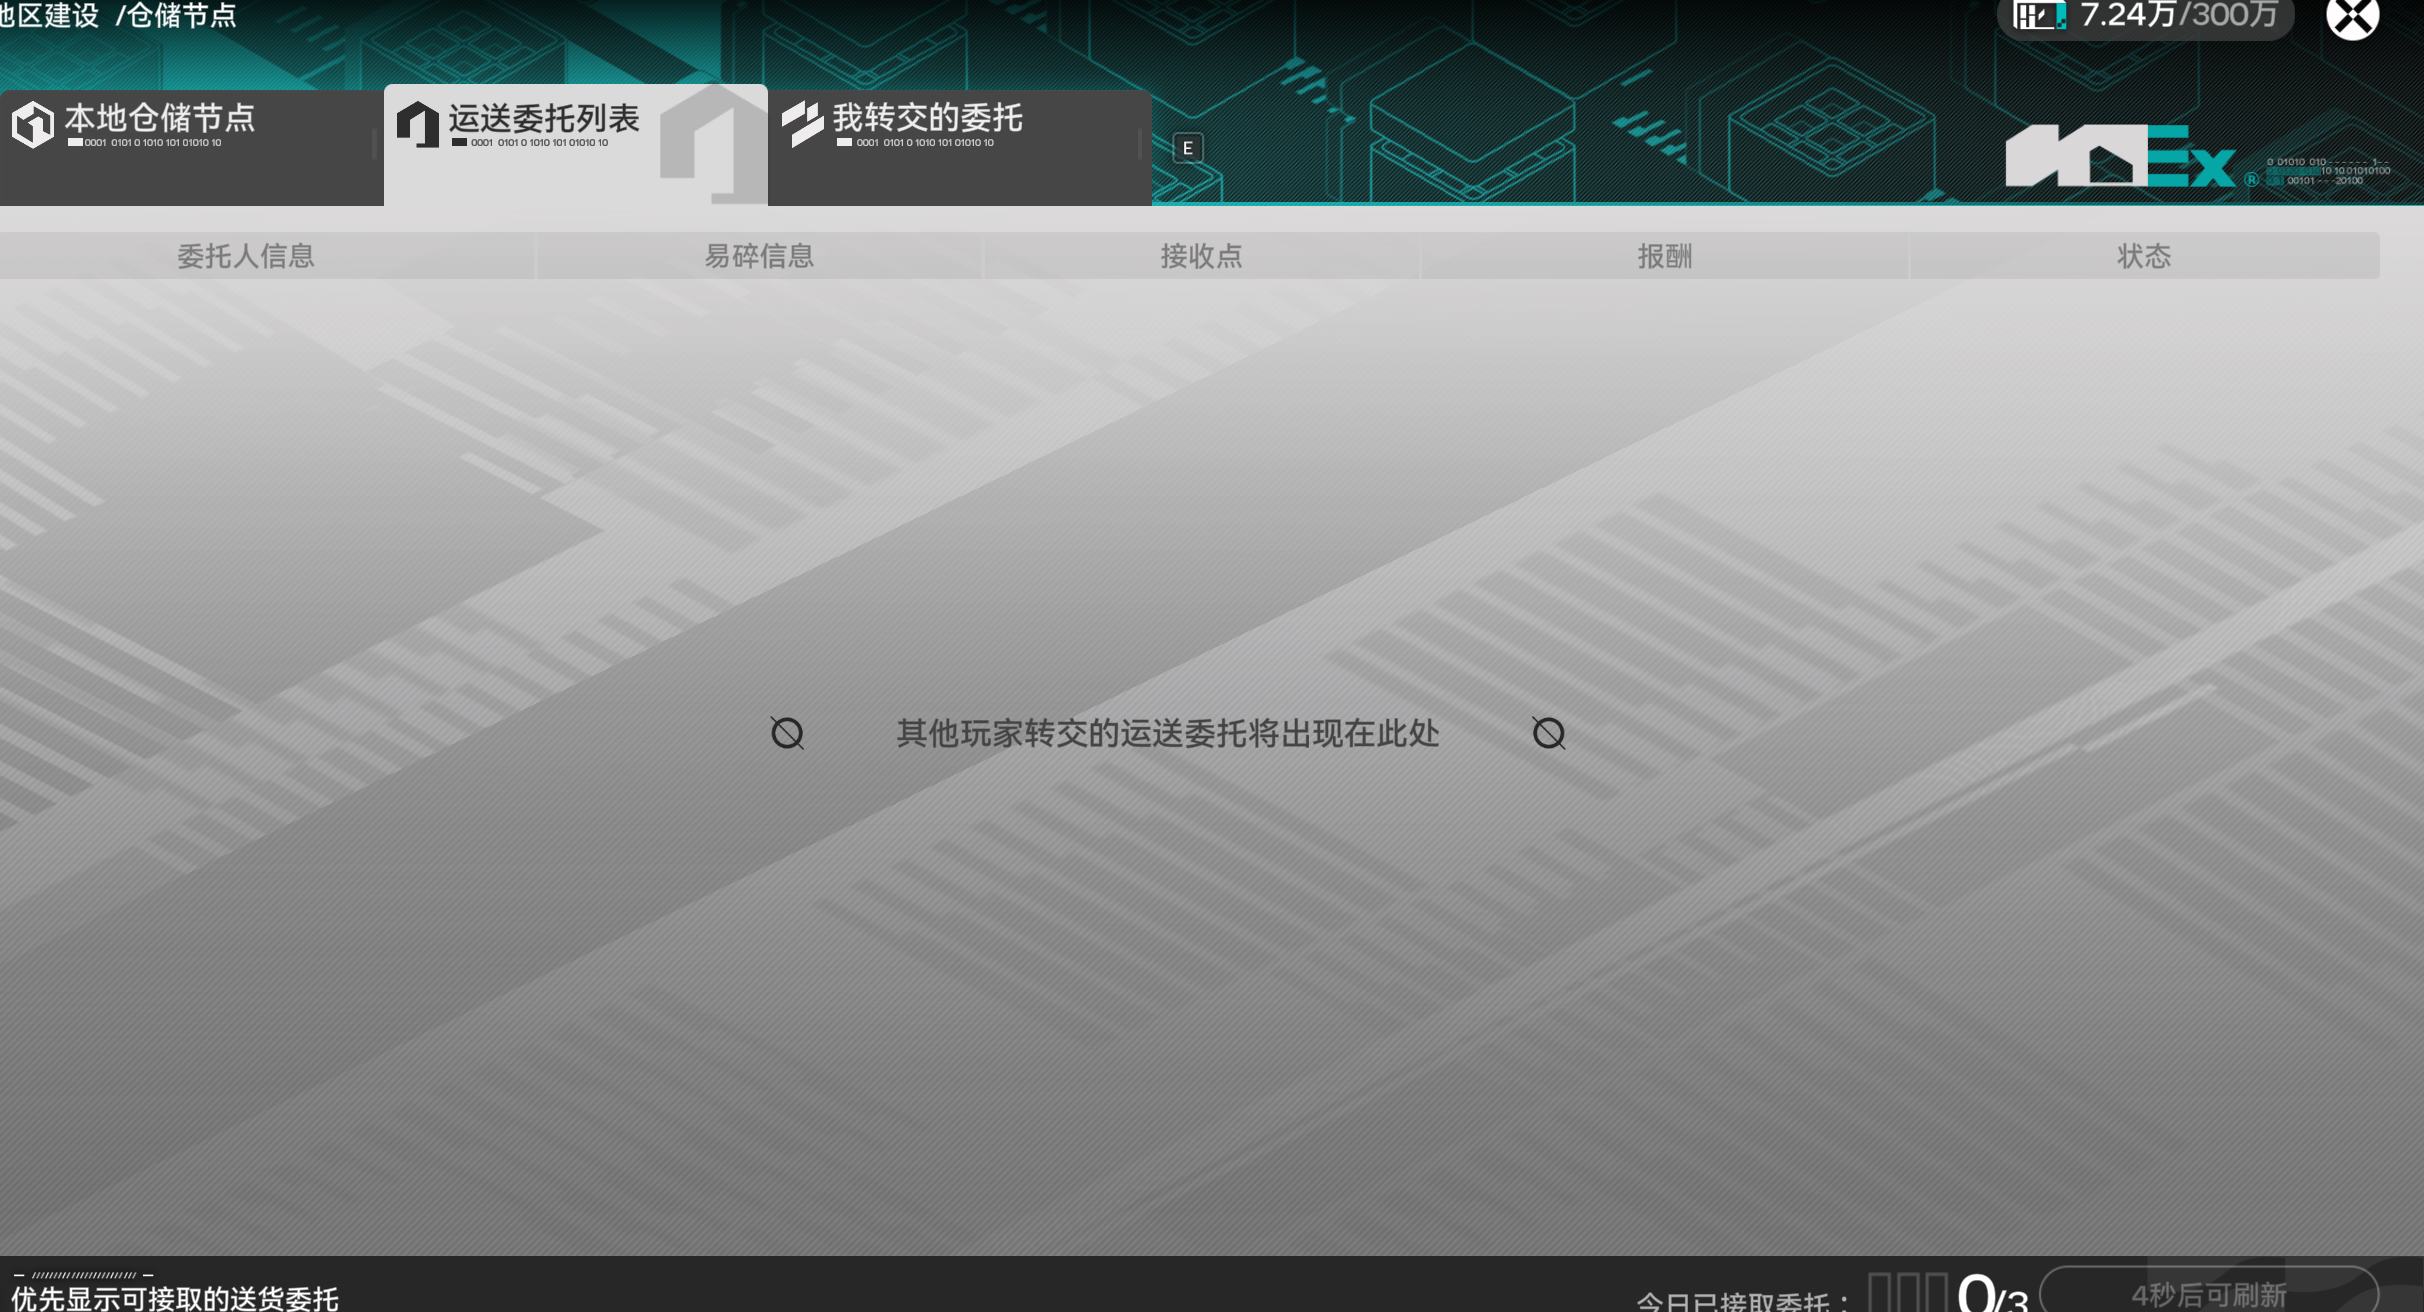
Task: Click the right prohibited-circle icon in center message
Action: tap(1548, 732)
